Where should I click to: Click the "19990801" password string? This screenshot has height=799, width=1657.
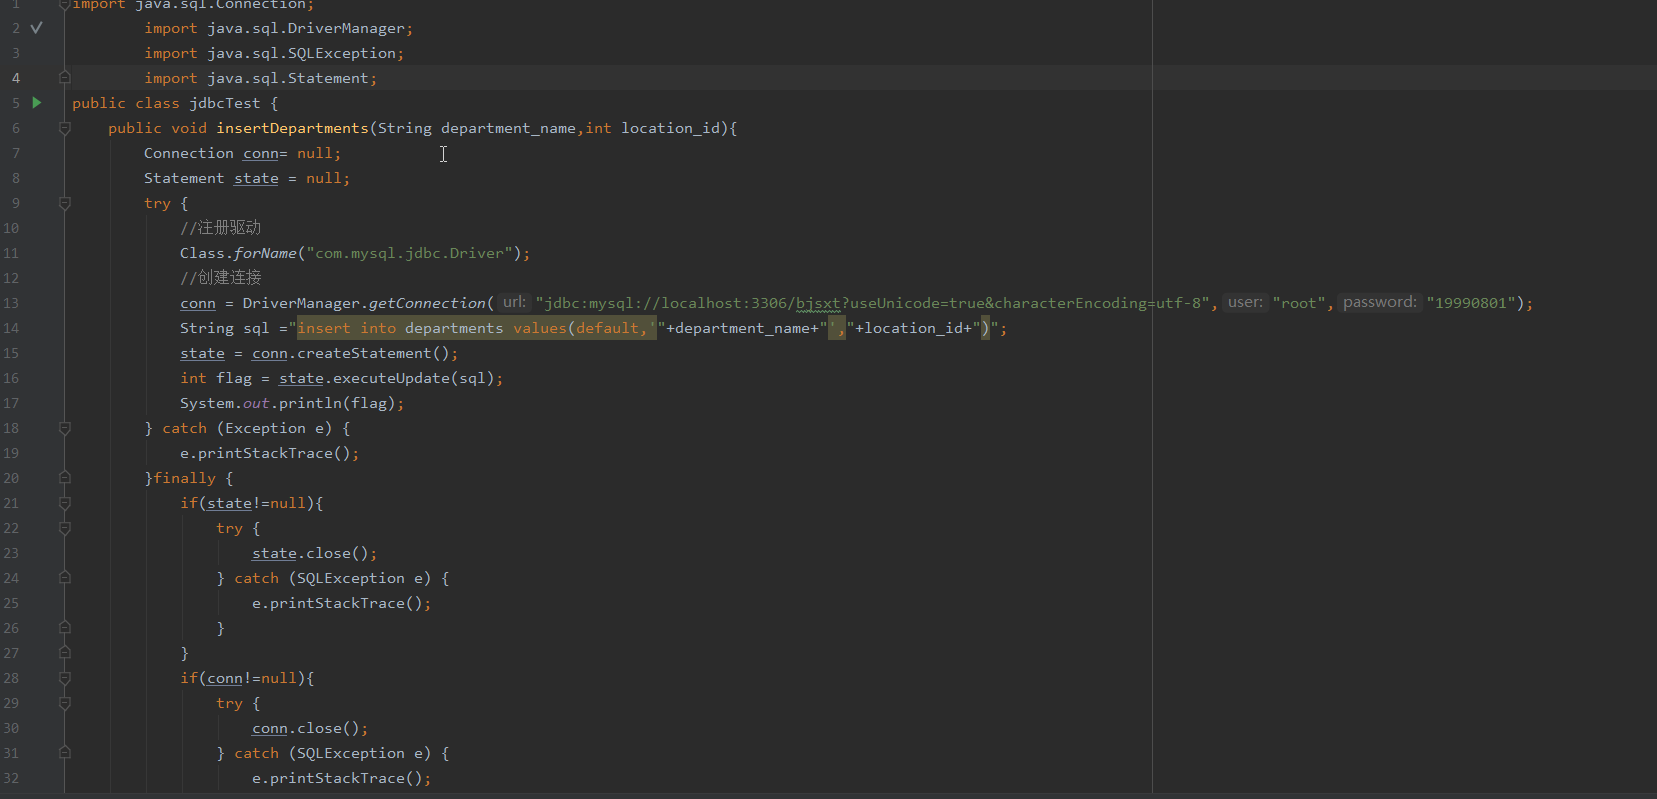point(1471,303)
